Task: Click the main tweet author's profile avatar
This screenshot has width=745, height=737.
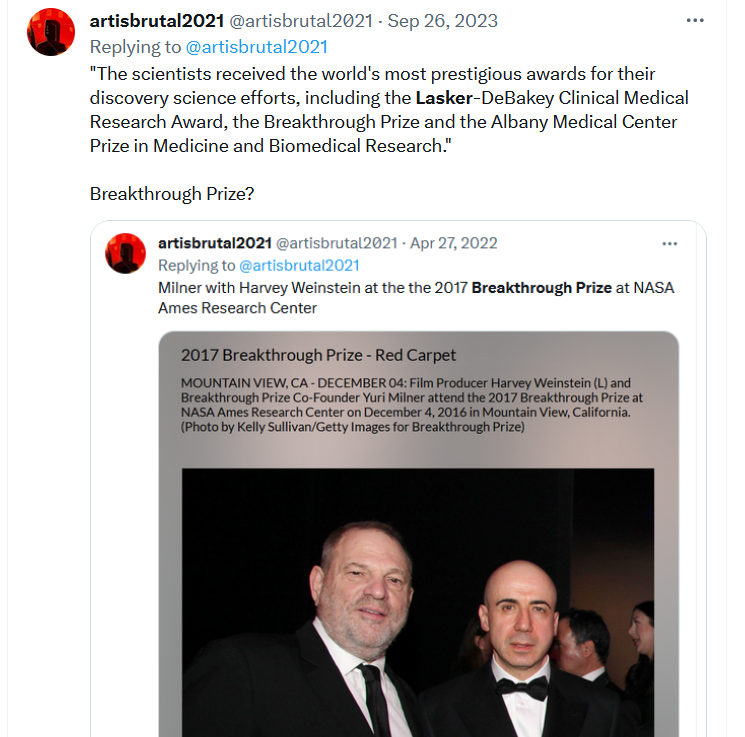Action: point(51,32)
